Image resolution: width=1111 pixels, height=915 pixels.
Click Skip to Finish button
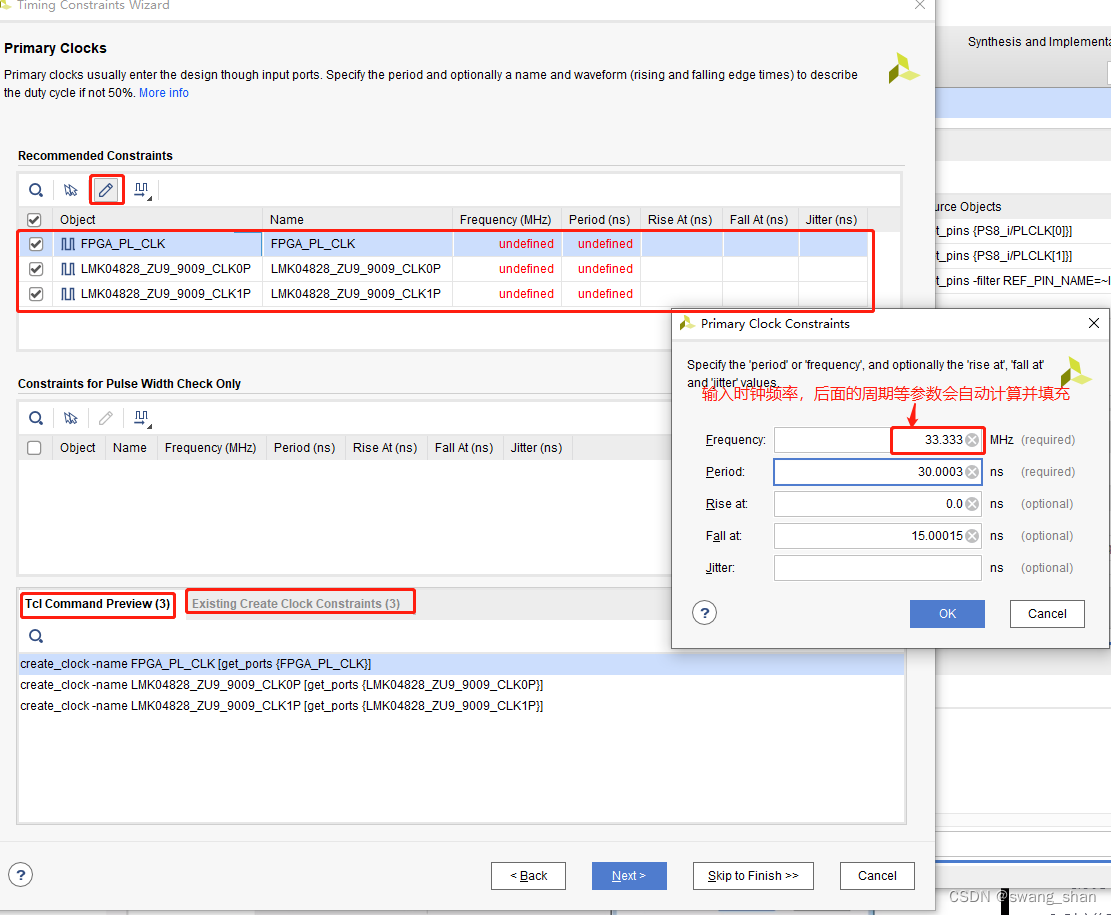[753, 876]
